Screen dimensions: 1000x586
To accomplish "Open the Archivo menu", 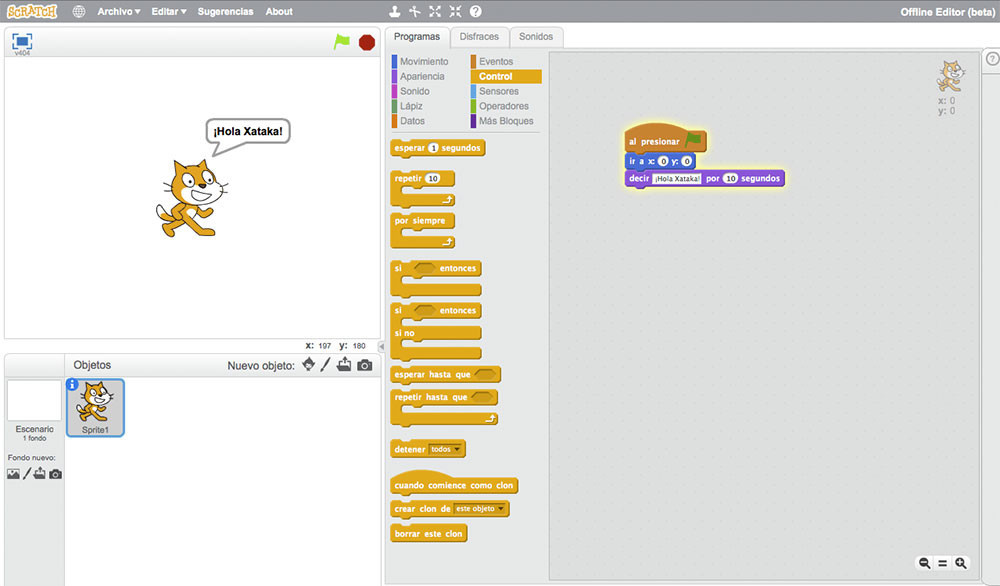I will tap(119, 11).
